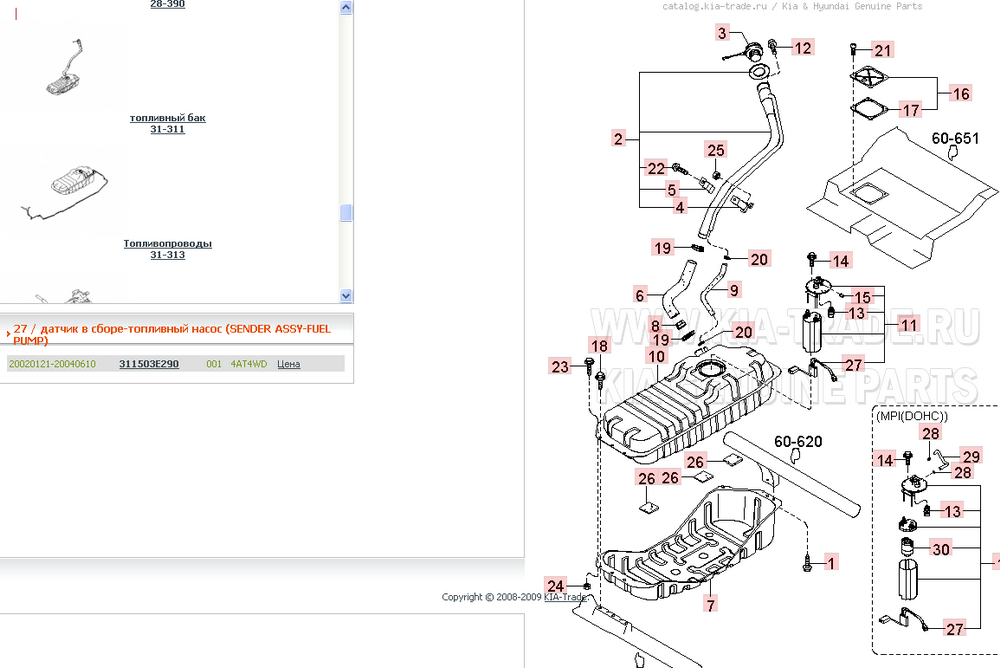The image size is (1000, 668).
Task: Click the Цена price link
Action: click(x=288, y=364)
